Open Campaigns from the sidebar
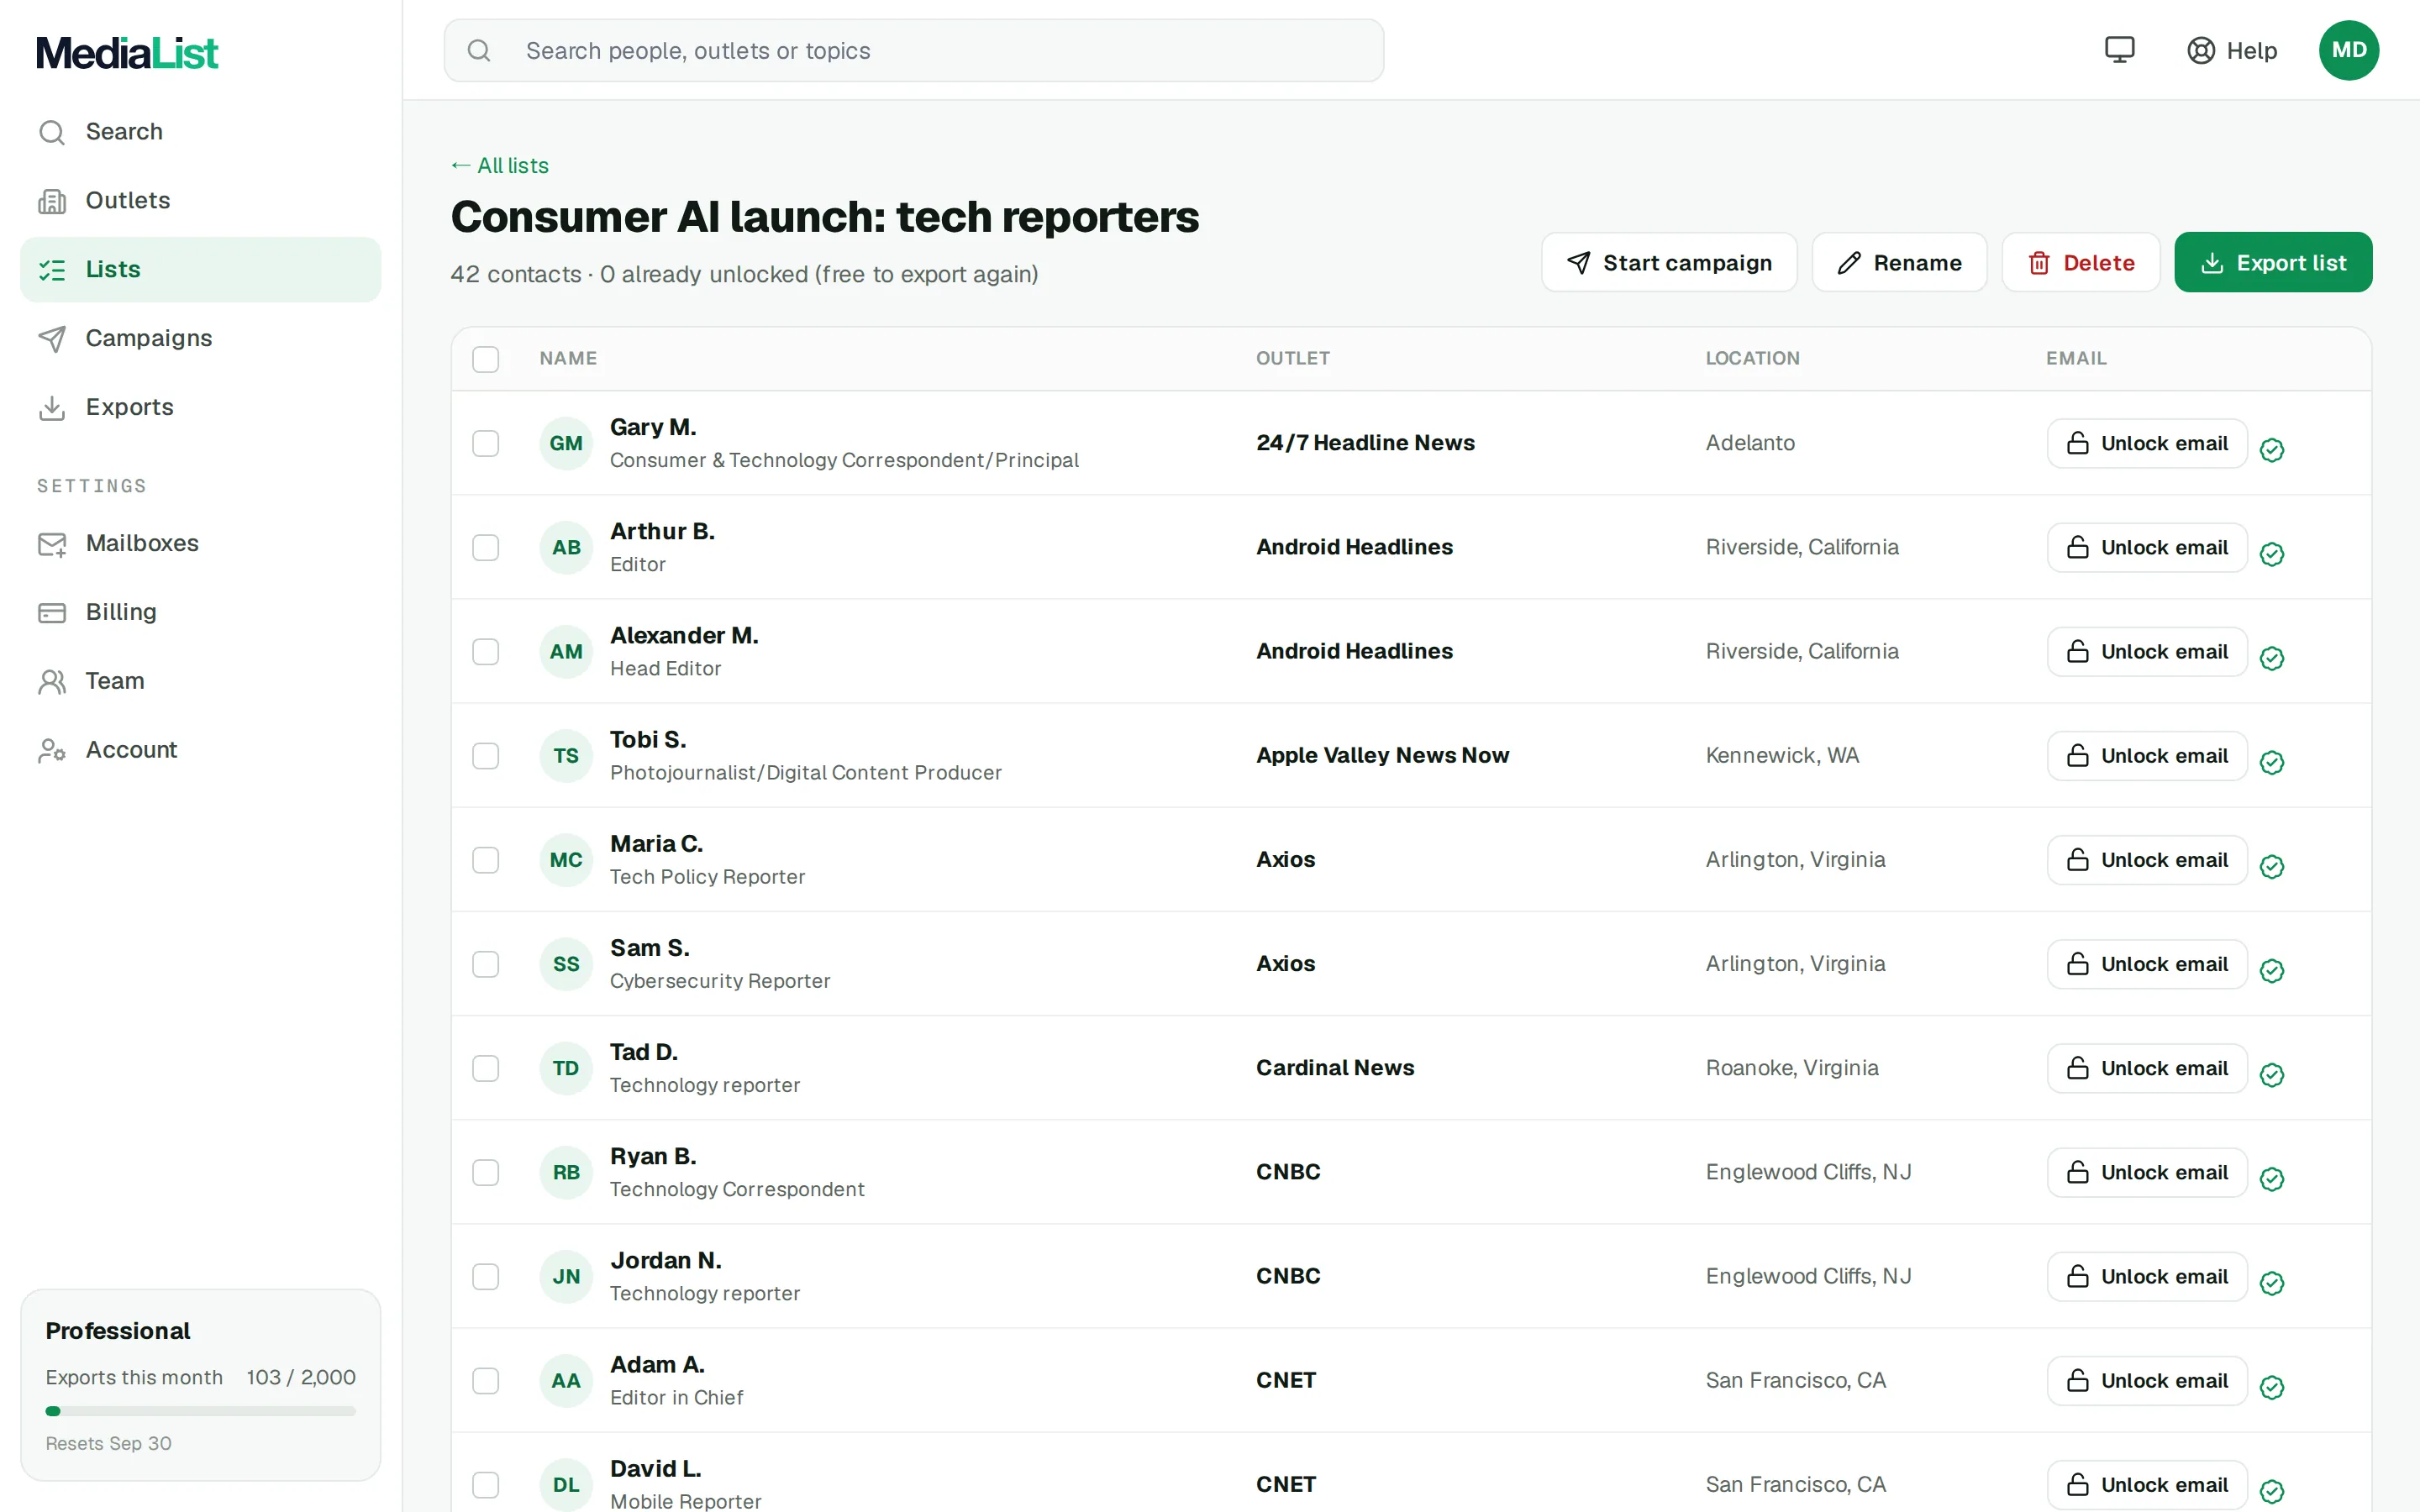 pyautogui.click(x=200, y=338)
